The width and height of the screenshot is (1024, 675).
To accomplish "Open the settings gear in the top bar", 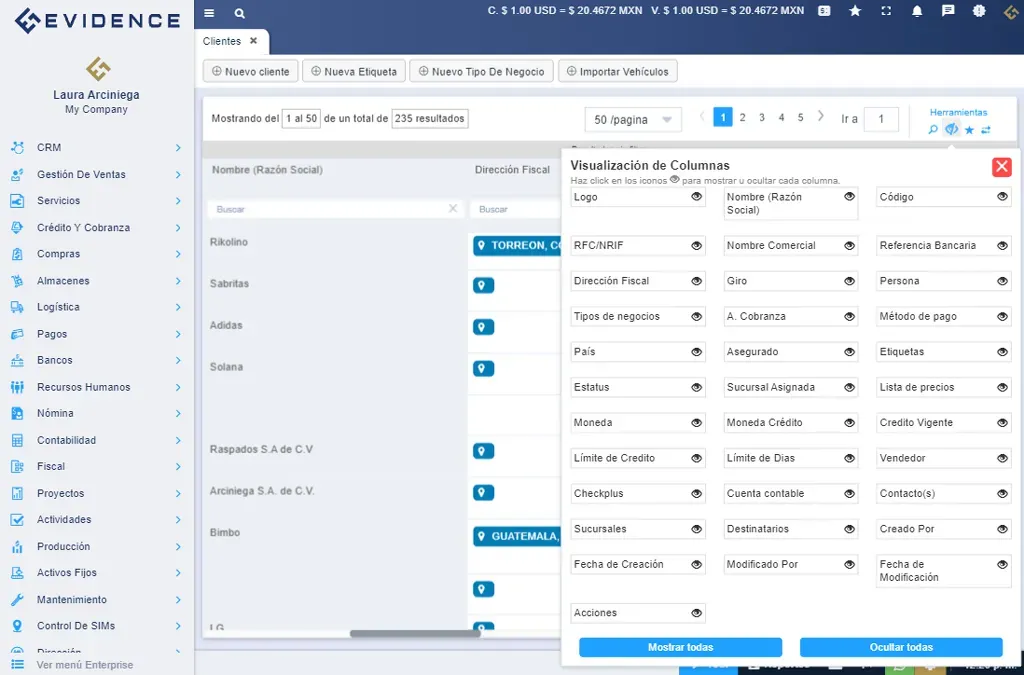I will pyautogui.click(x=978, y=12).
